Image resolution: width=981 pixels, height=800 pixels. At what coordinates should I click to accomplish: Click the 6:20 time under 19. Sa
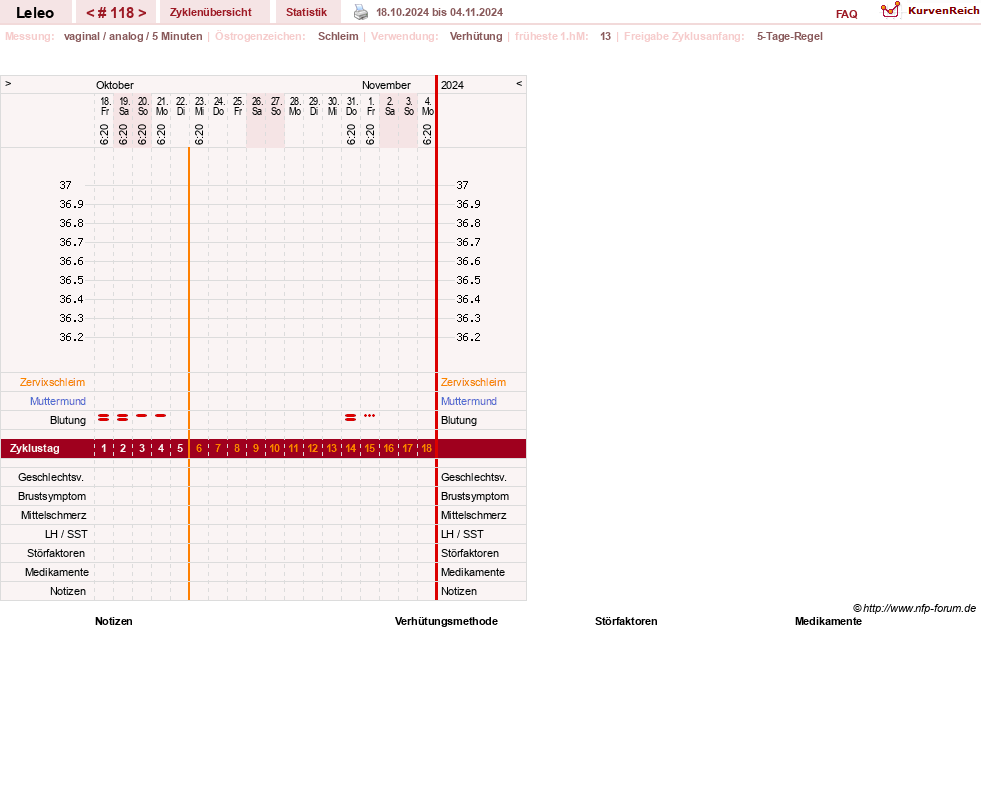[x=123, y=134]
